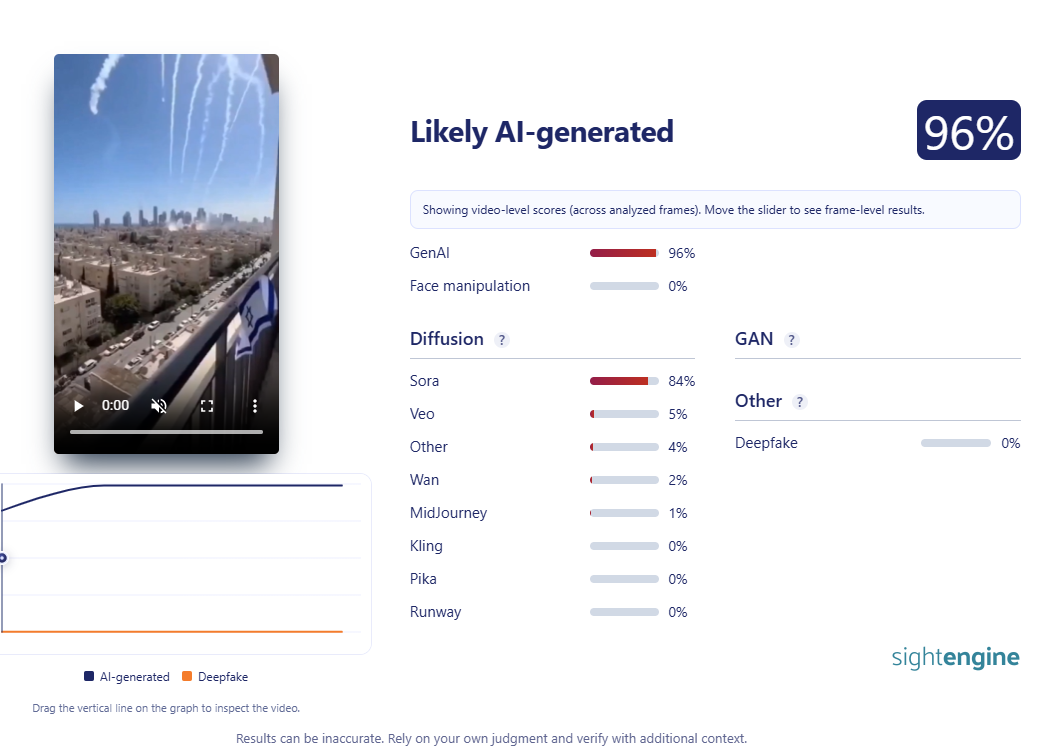
Task: Click the Sora score bar
Action: tap(624, 381)
